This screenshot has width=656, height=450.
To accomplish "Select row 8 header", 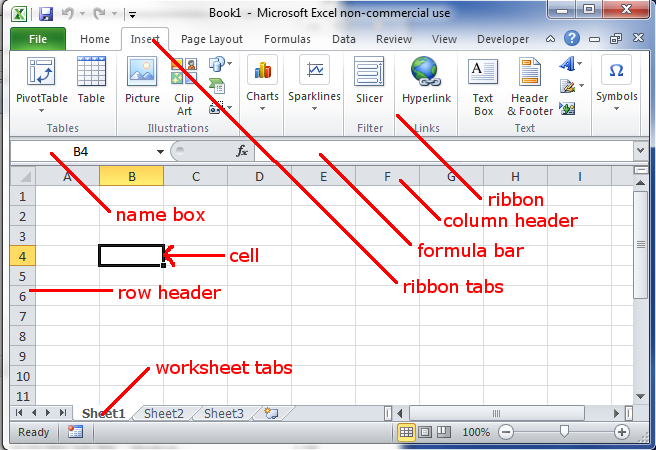I will click(x=23, y=336).
